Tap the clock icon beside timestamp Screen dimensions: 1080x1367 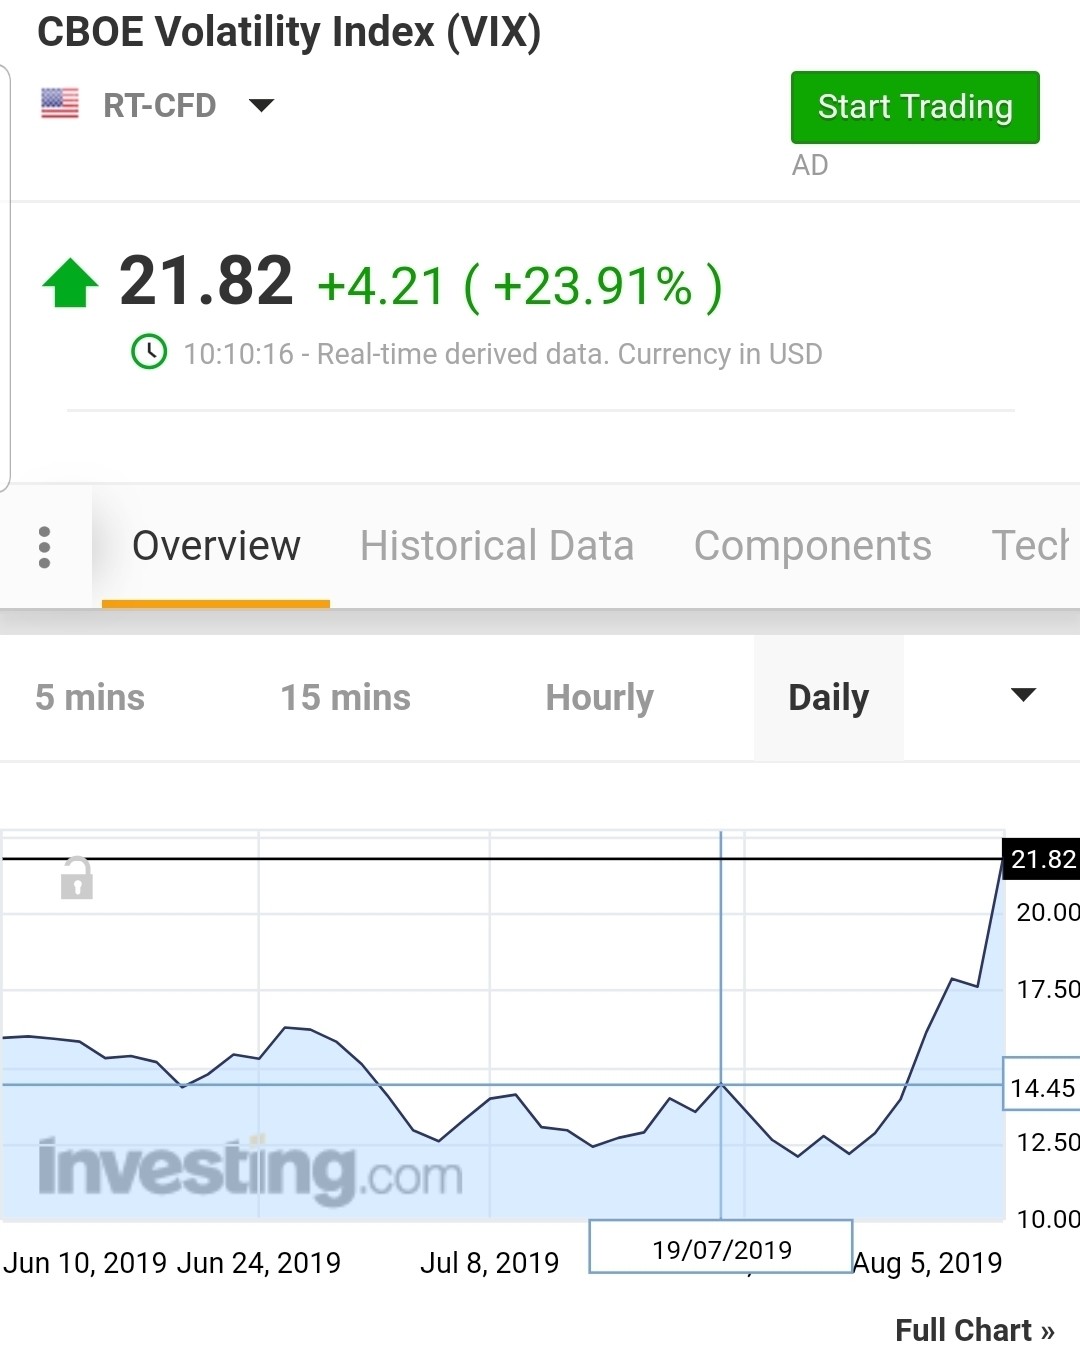pos(150,352)
